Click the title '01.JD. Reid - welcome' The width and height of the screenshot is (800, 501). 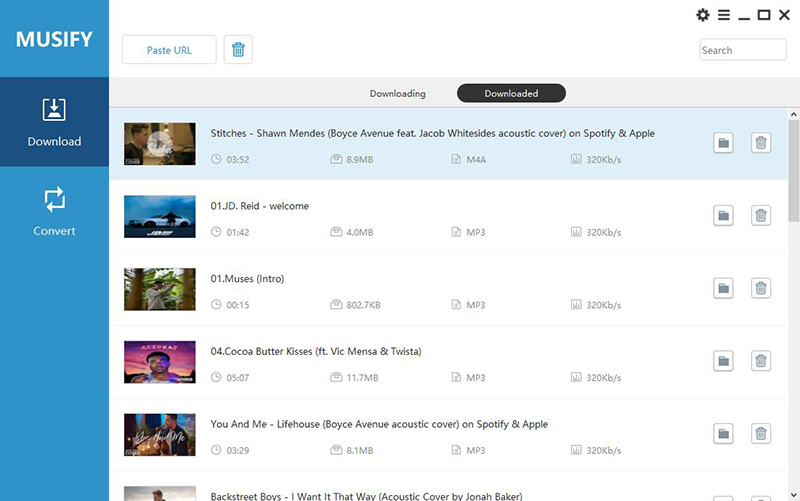pyautogui.click(x=260, y=206)
